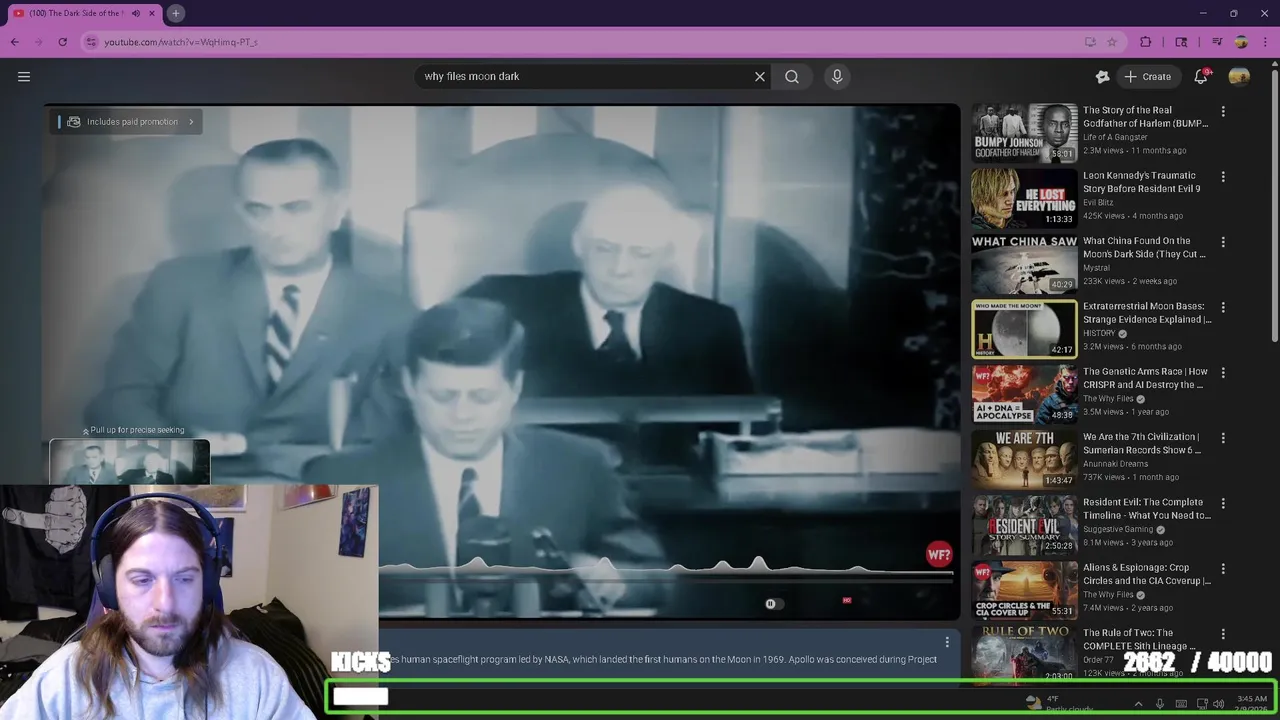This screenshot has width=1280, height=720.
Task: Open the He Lost Everything thumbnail
Action: point(1024,198)
